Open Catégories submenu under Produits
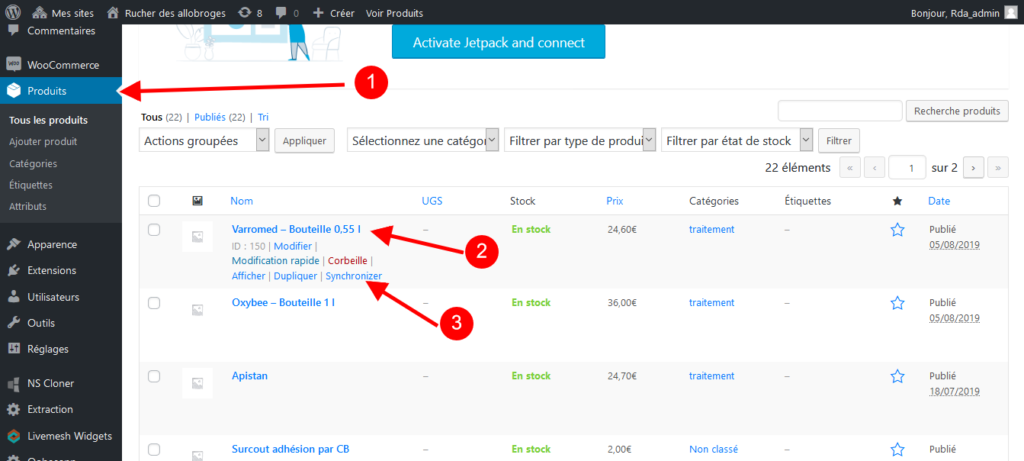 click(x=33, y=163)
